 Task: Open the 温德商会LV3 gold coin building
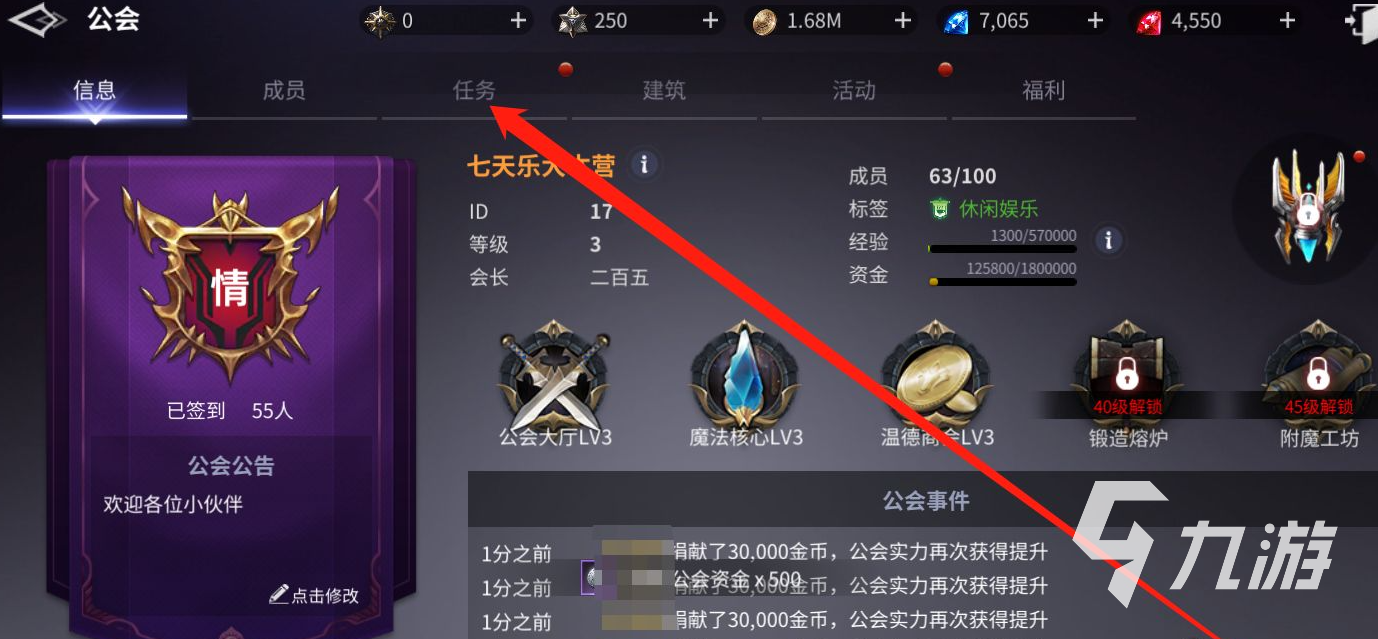point(937,376)
